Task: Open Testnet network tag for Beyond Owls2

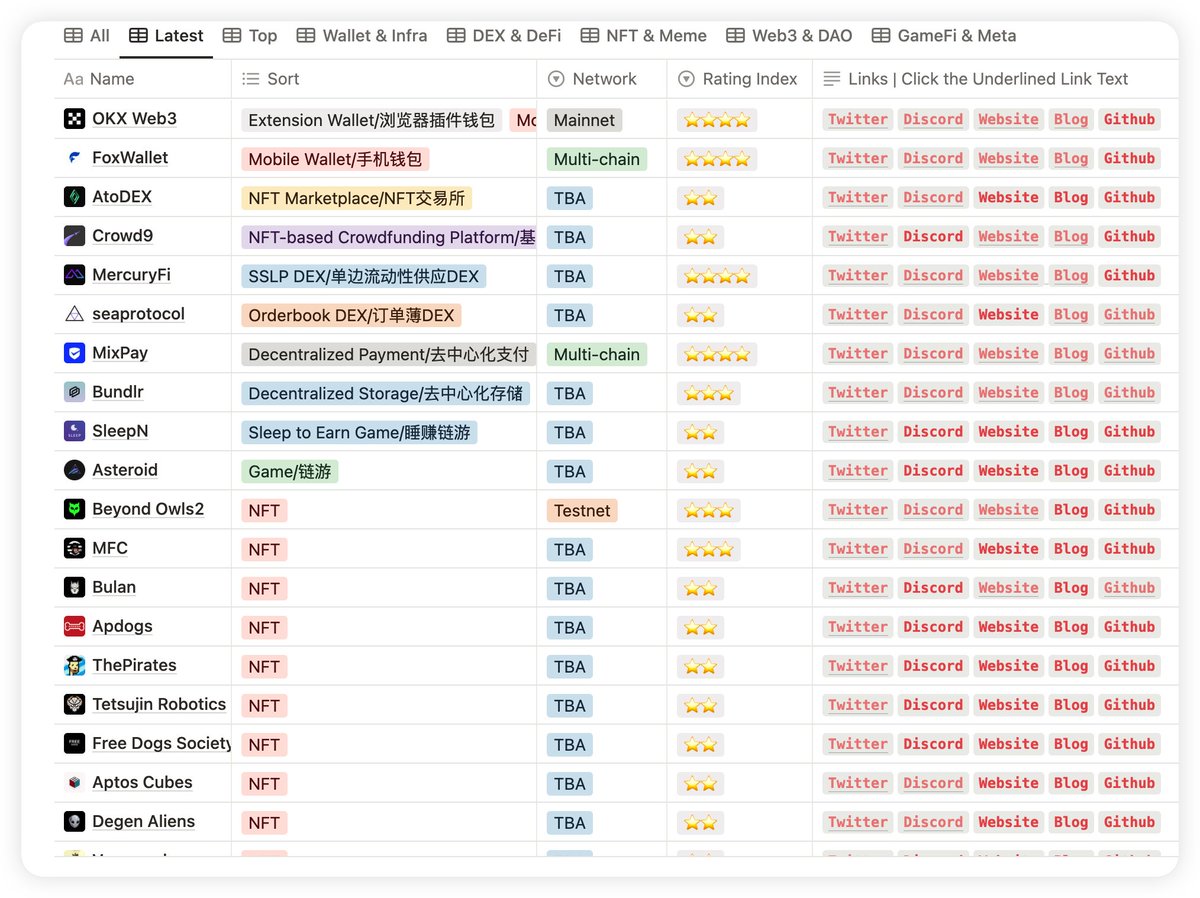Action: 582,510
